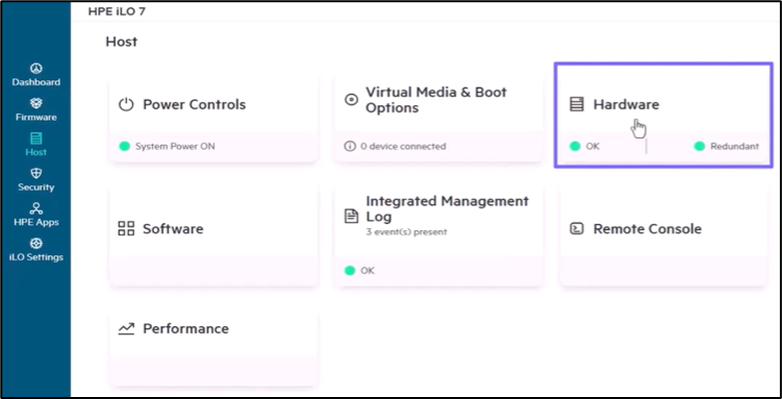Screen dimensions: 782x399
Task: Open the Power Controls card title
Action: 195,104
